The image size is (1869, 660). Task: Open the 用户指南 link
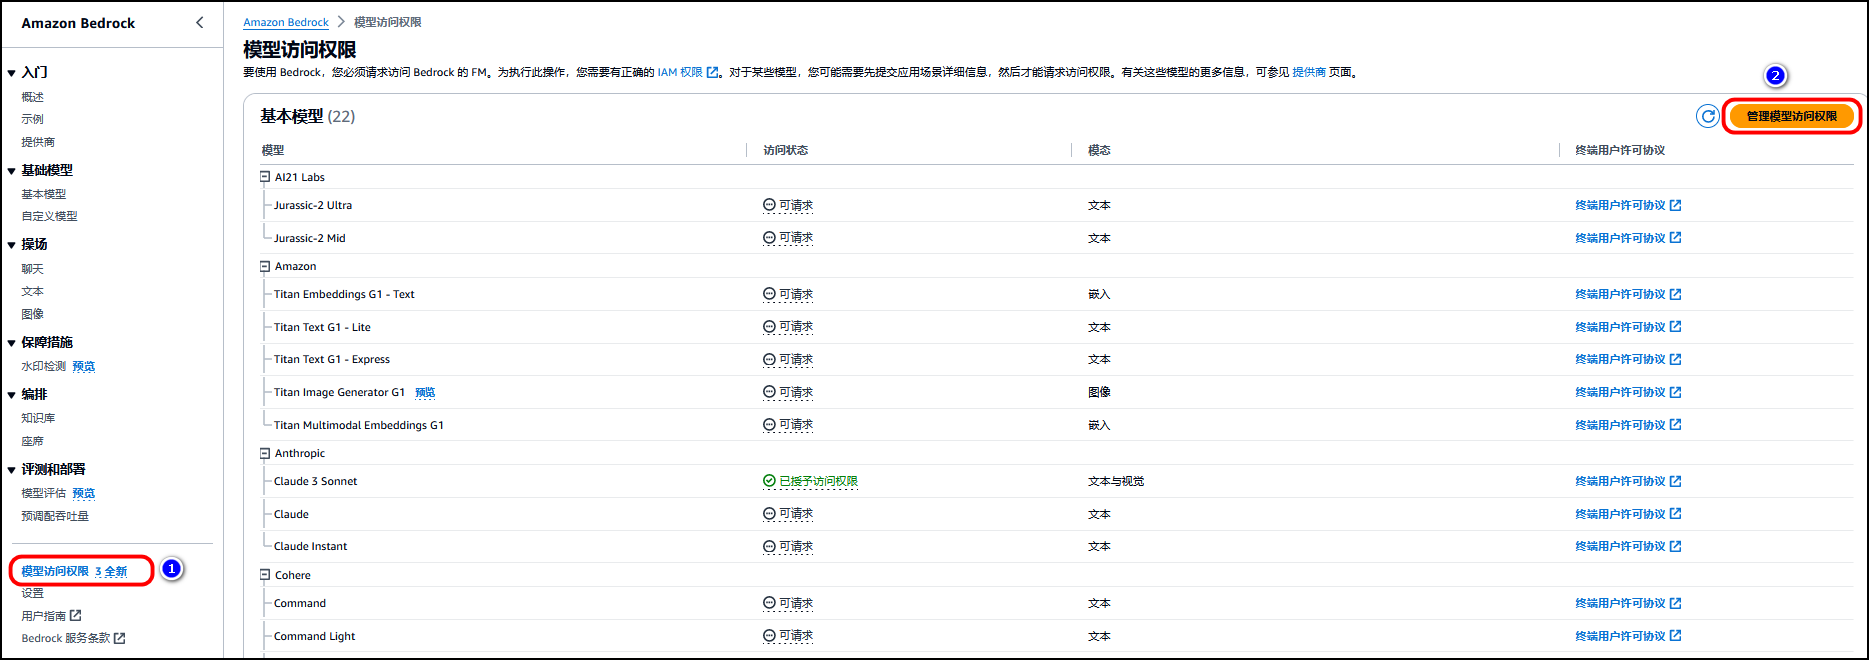pos(43,616)
